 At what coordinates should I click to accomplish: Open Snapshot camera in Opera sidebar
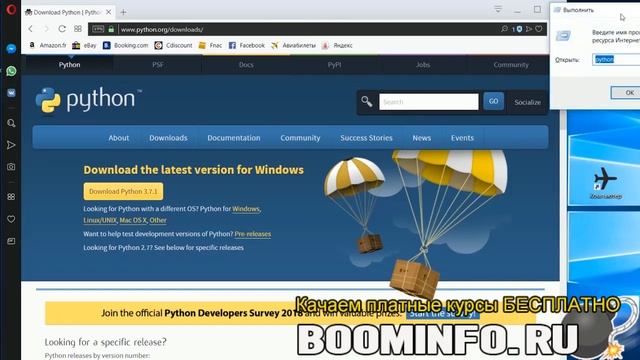pos(11,167)
